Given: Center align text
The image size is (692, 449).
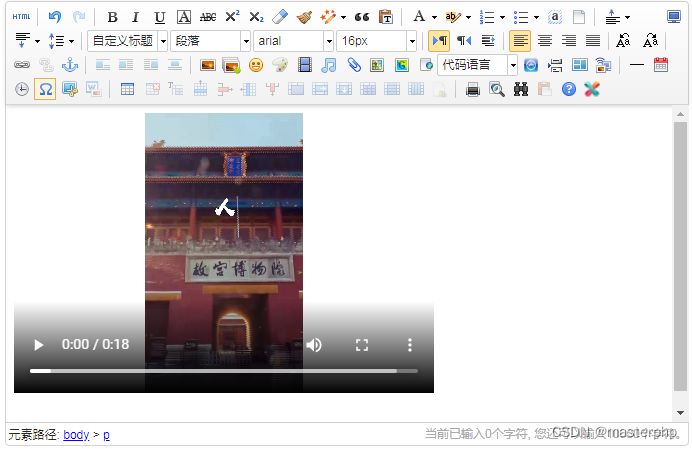Looking at the screenshot, I should [x=545, y=41].
